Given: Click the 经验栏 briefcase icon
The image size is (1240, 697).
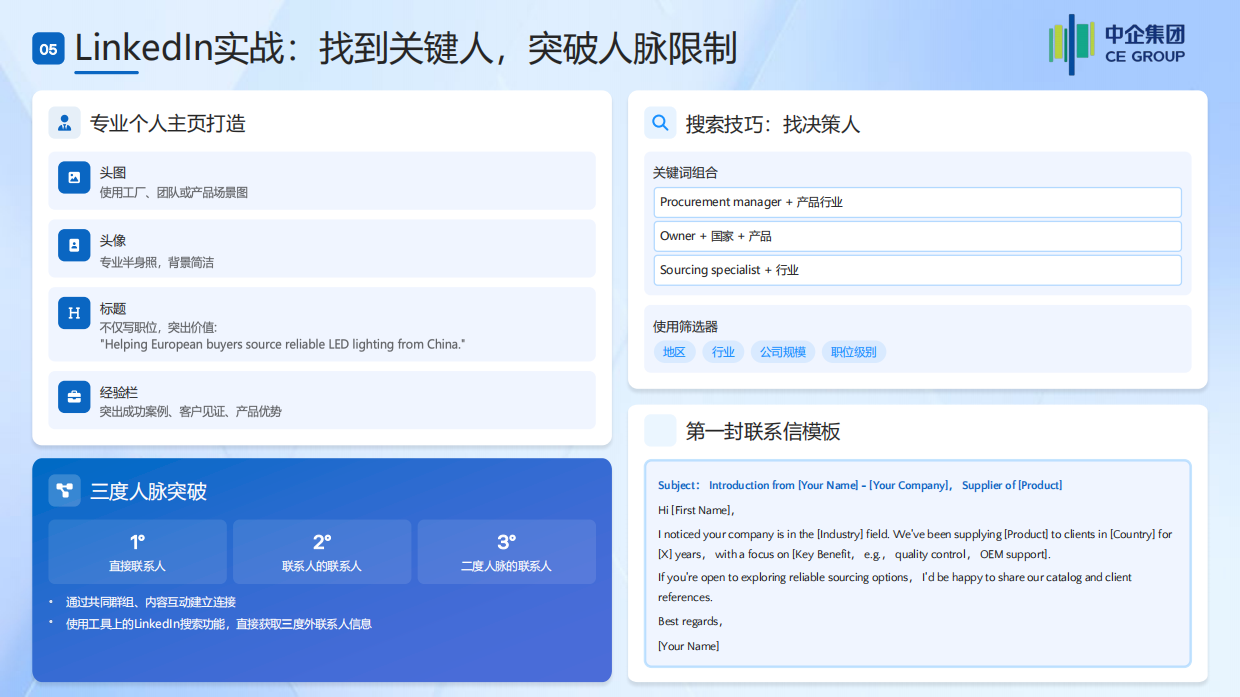Looking at the screenshot, I should [x=74, y=397].
